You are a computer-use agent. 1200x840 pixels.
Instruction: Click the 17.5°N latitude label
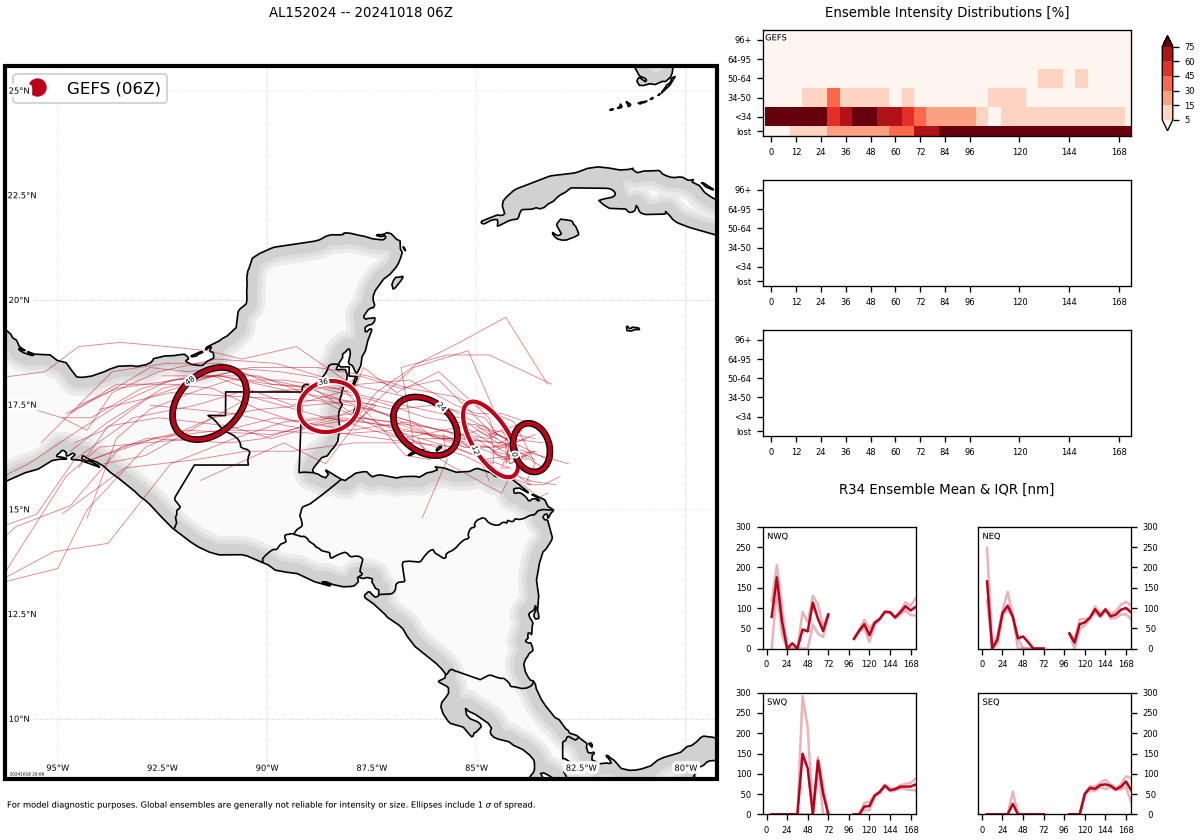[23, 405]
